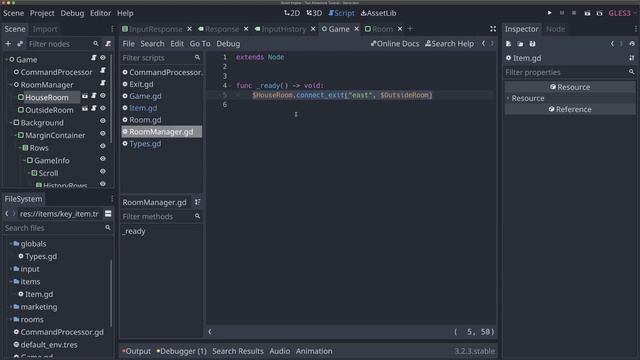The height and width of the screenshot is (360, 640).
Task: Play the project
Action: click(550, 13)
